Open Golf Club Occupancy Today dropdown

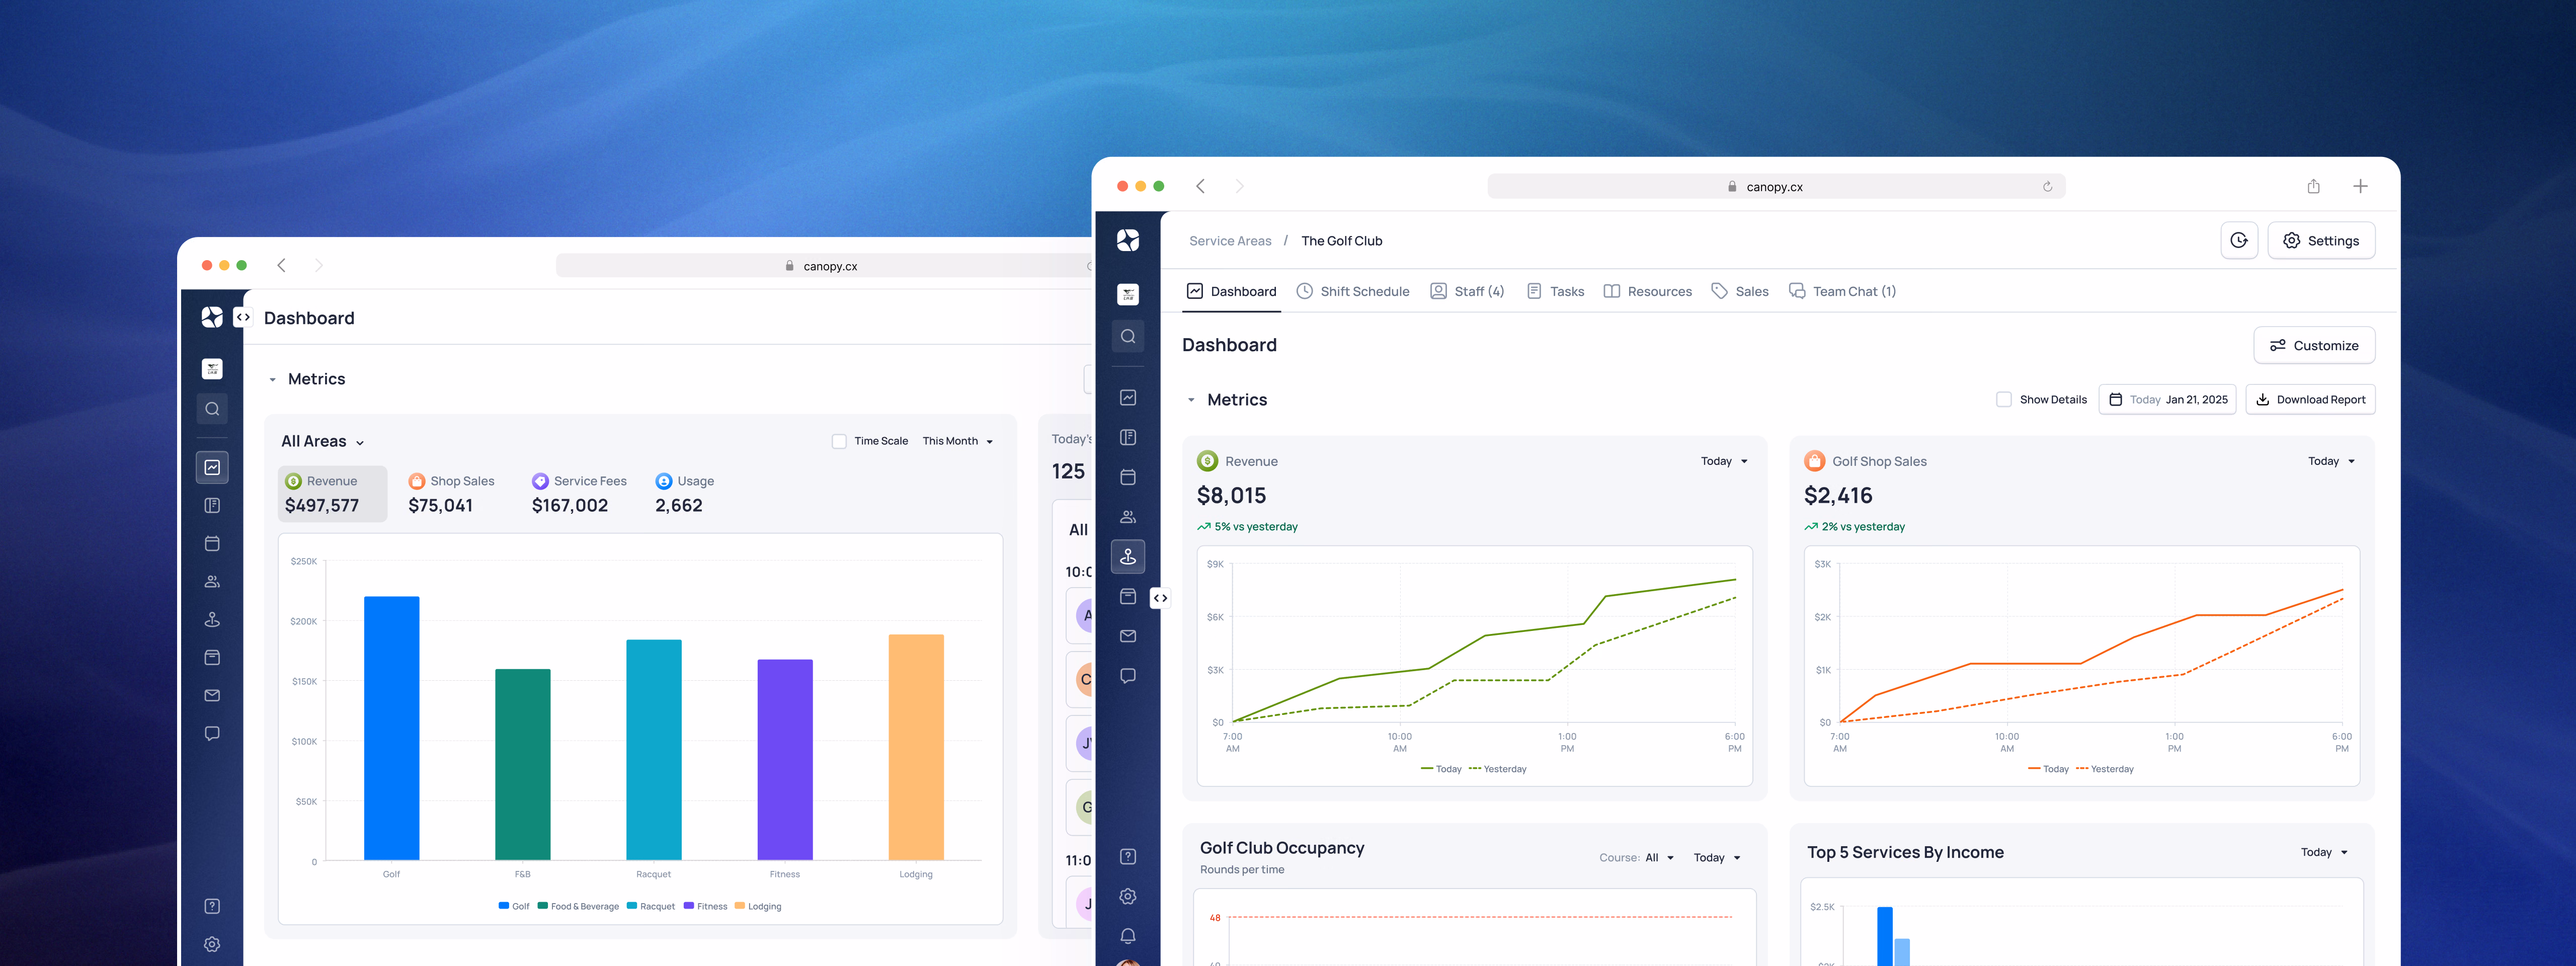pyautogui.click(x=1717, y=858)
